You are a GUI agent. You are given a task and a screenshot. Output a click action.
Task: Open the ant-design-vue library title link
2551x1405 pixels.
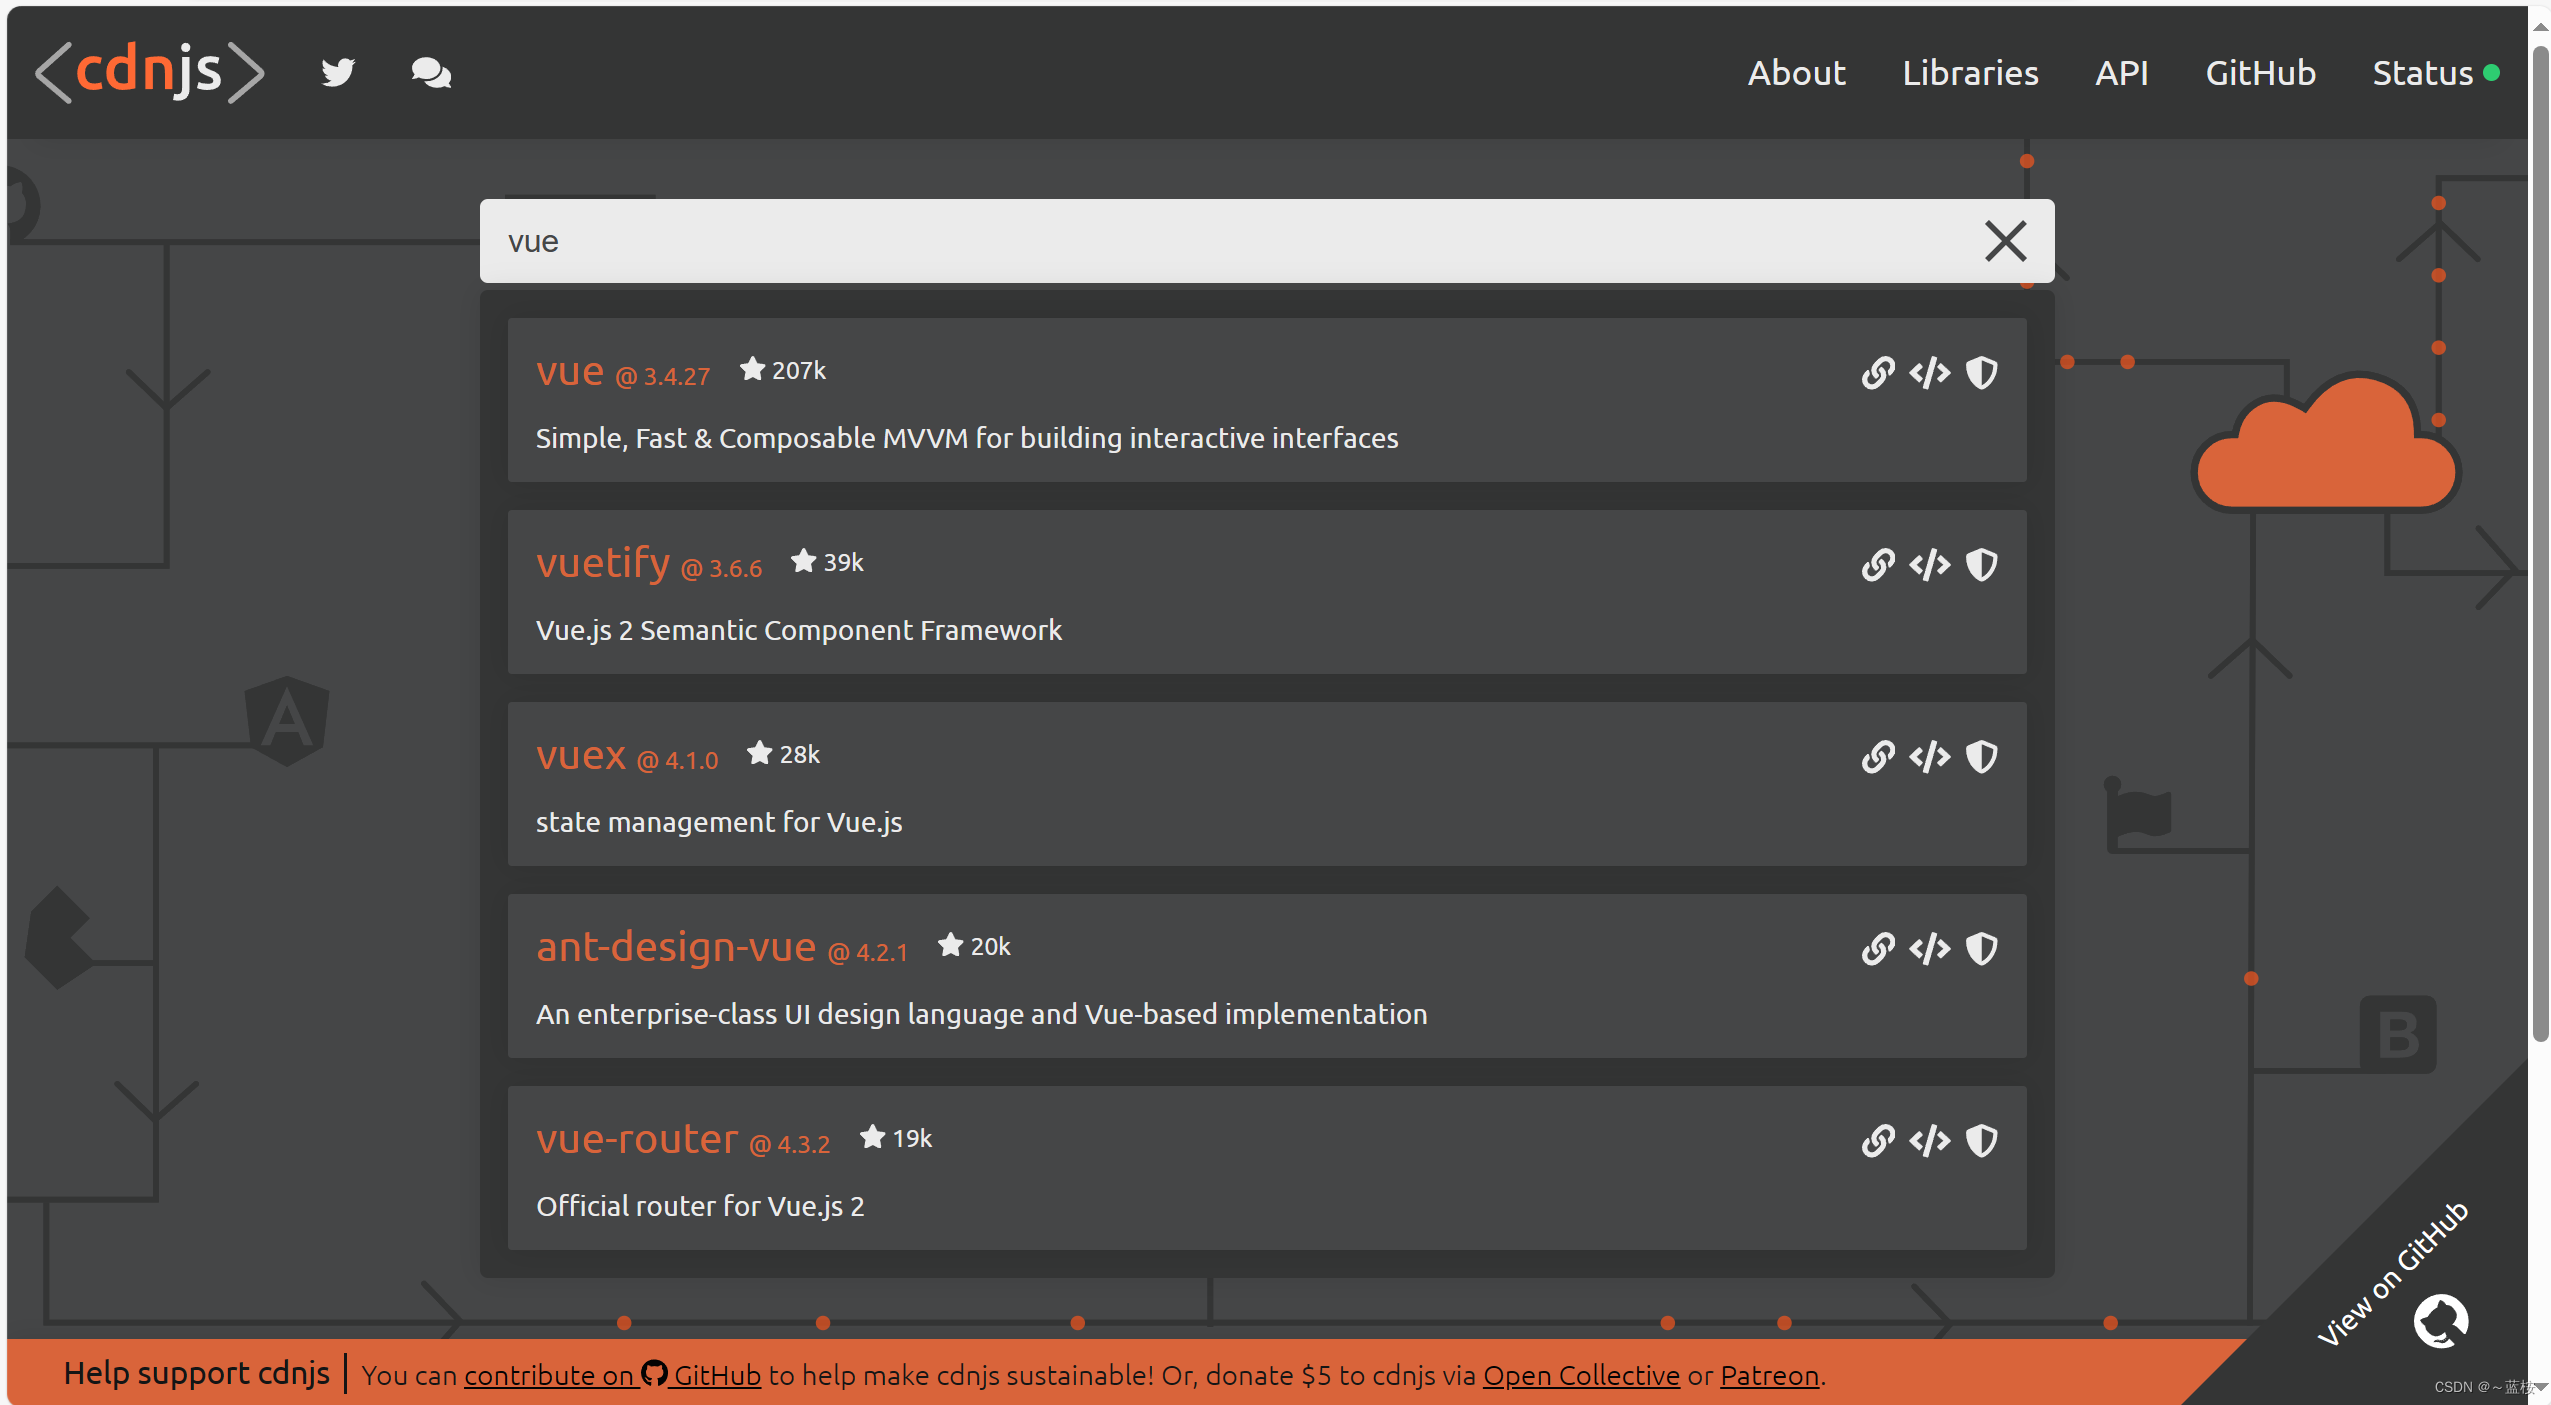(676, 947)
